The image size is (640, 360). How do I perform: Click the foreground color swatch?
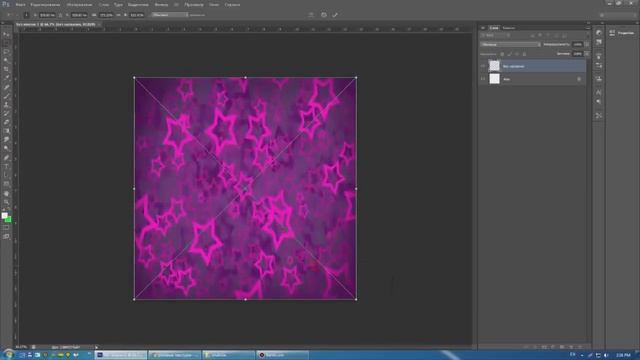point(4,216)
